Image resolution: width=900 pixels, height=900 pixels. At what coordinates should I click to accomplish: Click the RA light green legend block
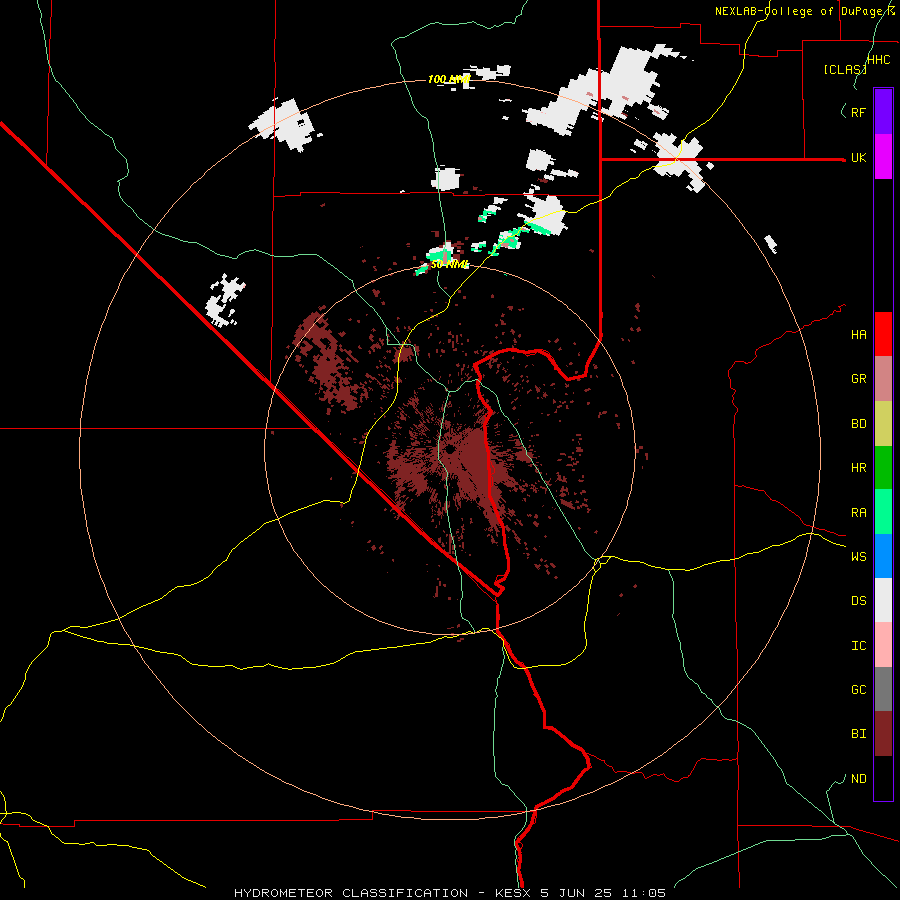tap(883, 512)
